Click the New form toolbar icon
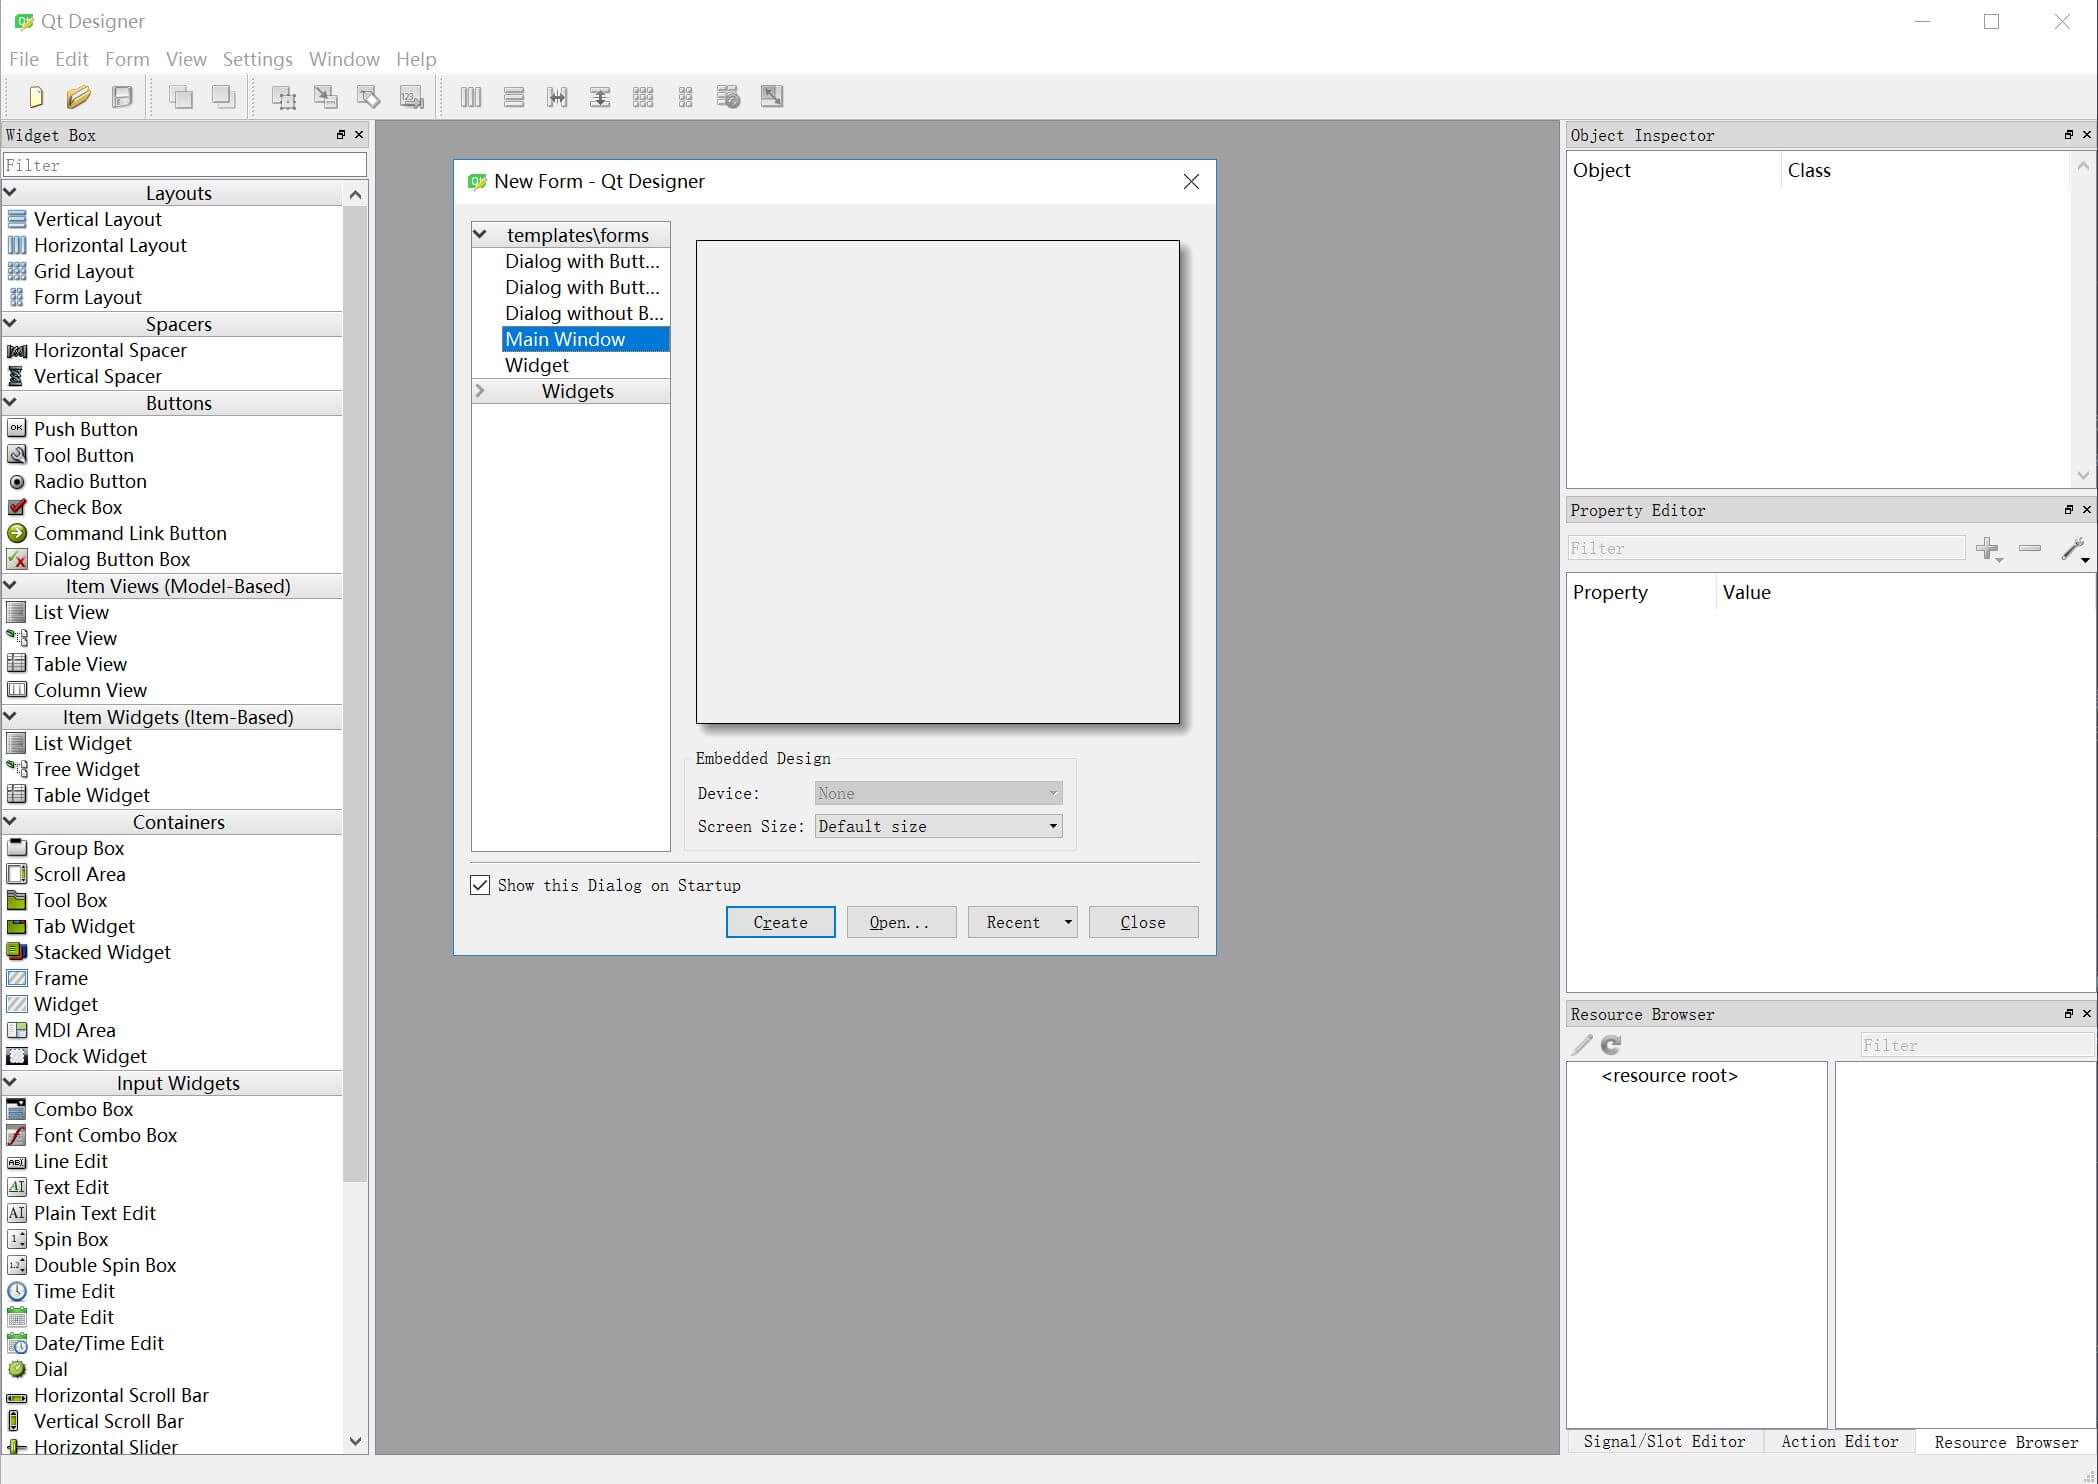2098x1484 pixels. [36, 97]
